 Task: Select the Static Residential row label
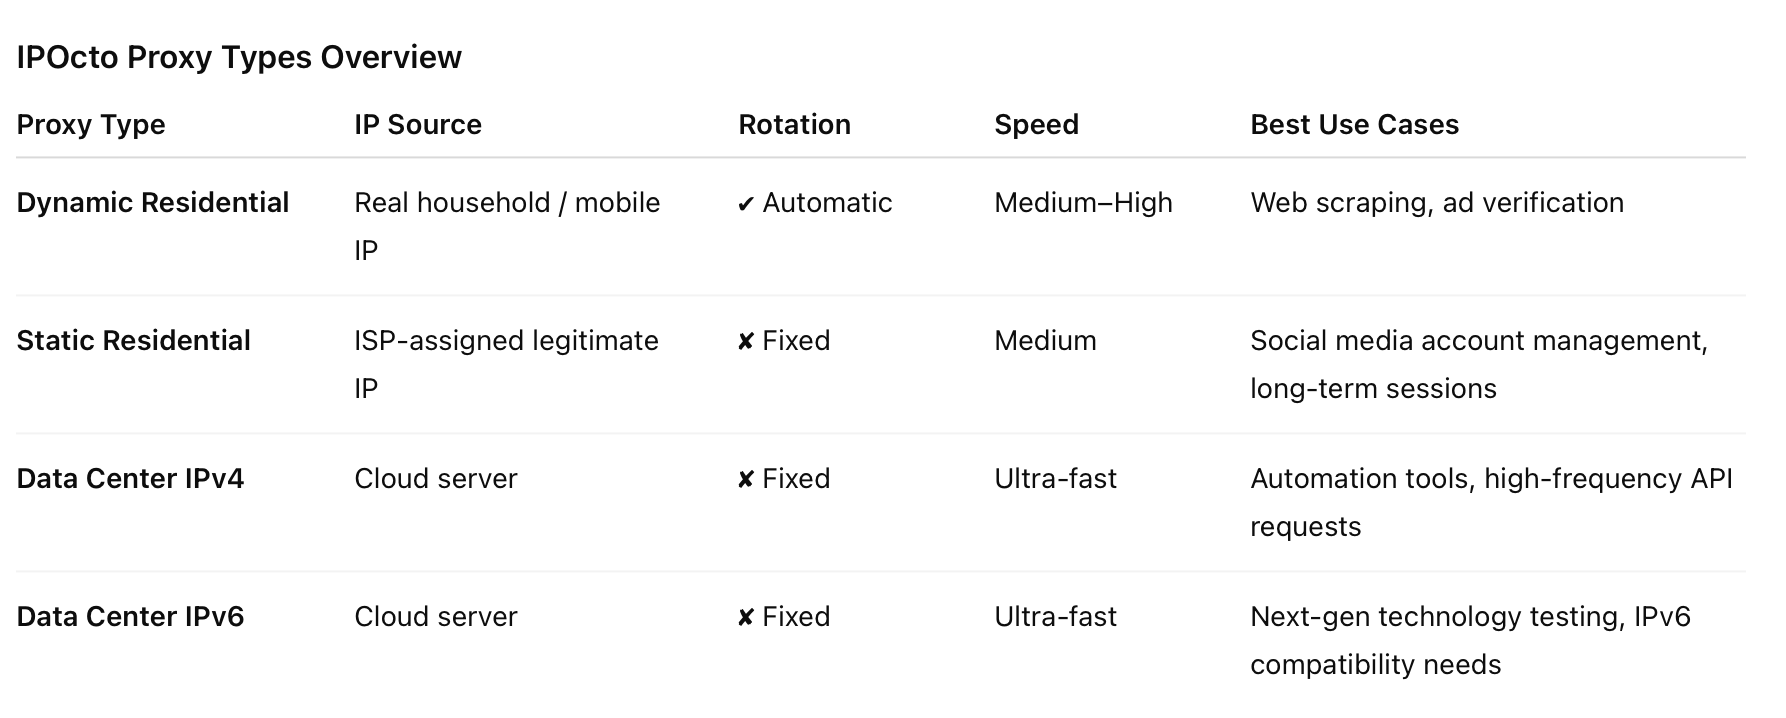pos(134,341)
